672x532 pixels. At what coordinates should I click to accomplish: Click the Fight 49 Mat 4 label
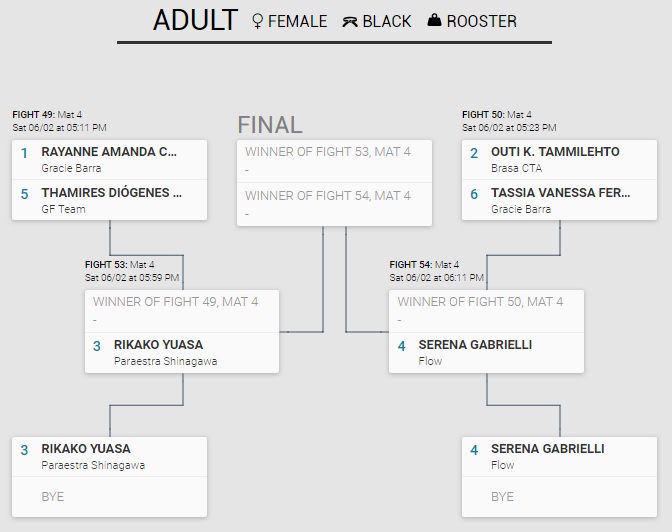coord(47,115)
